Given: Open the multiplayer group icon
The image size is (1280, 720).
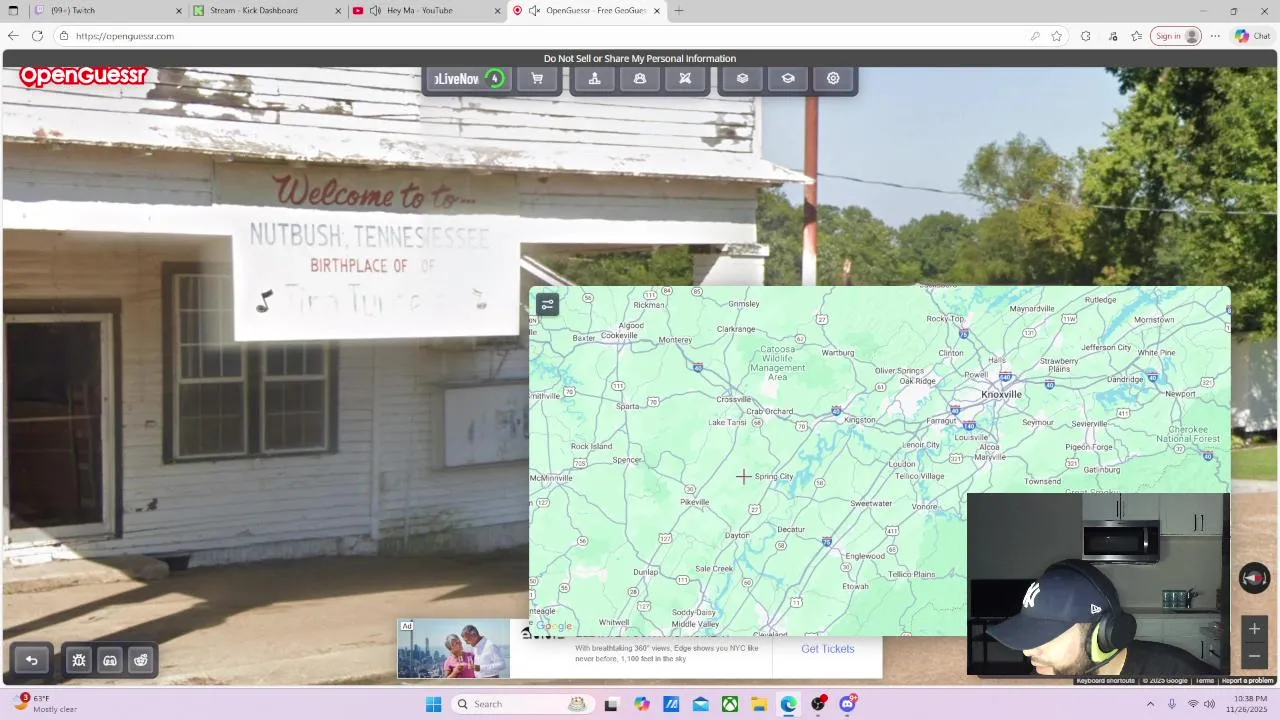Looking at the screenshot, I should (640, 79).
